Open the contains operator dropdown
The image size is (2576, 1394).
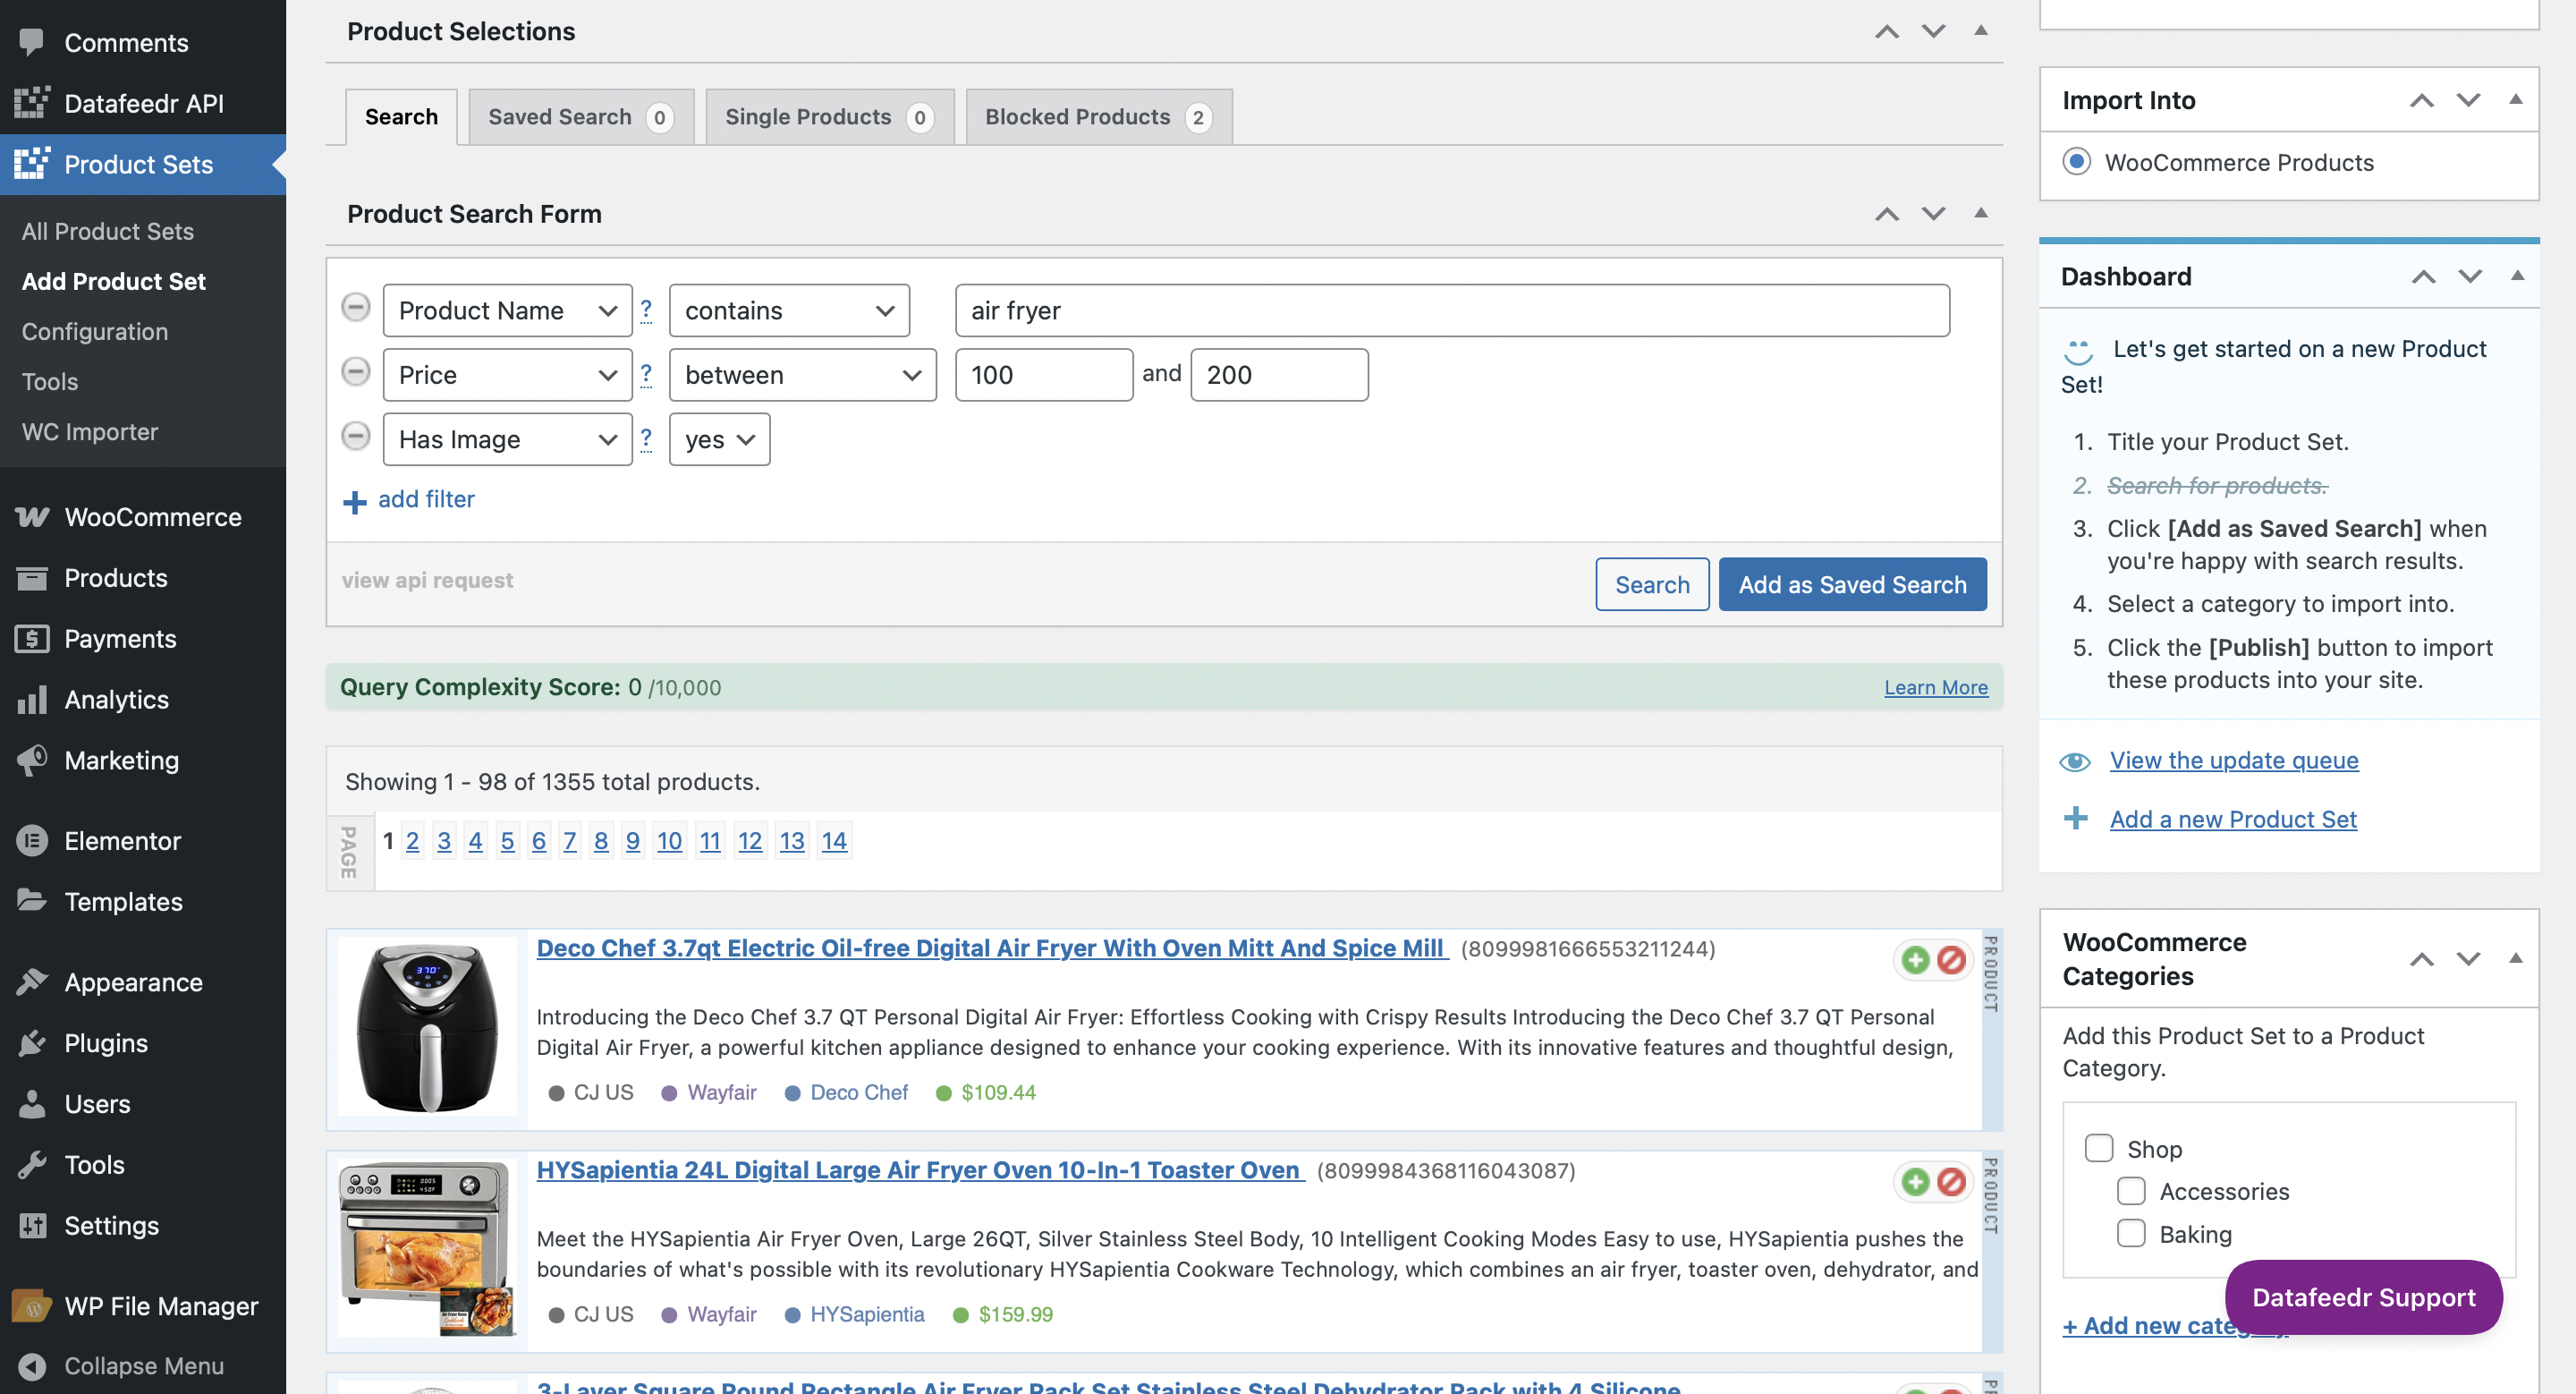[x=789, y=310]
